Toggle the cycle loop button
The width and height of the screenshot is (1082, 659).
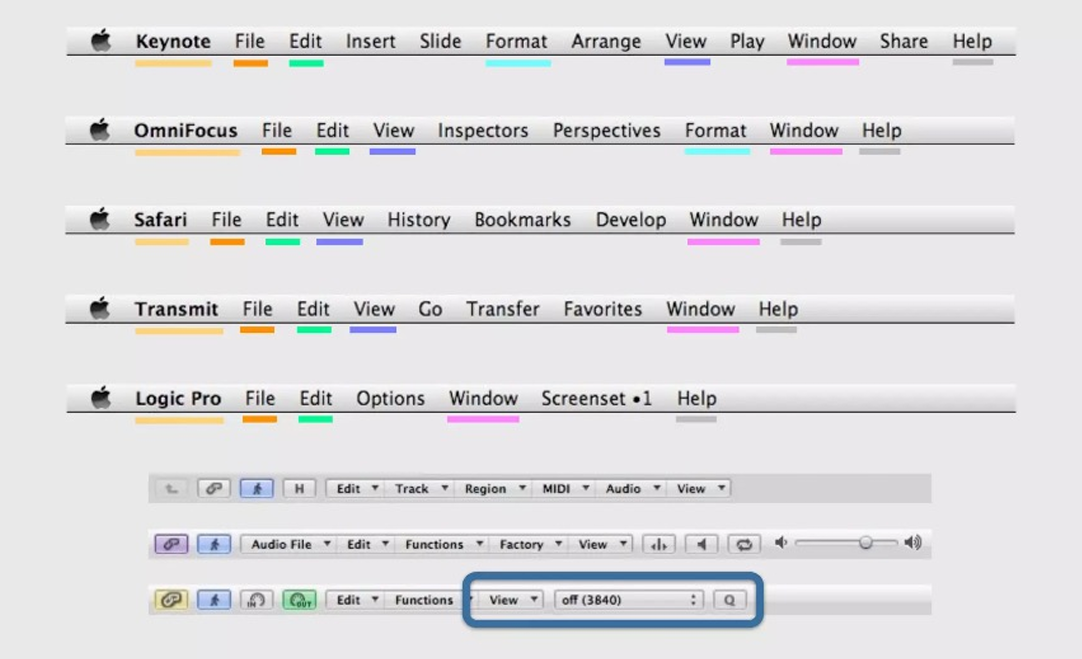click(744, 544)
